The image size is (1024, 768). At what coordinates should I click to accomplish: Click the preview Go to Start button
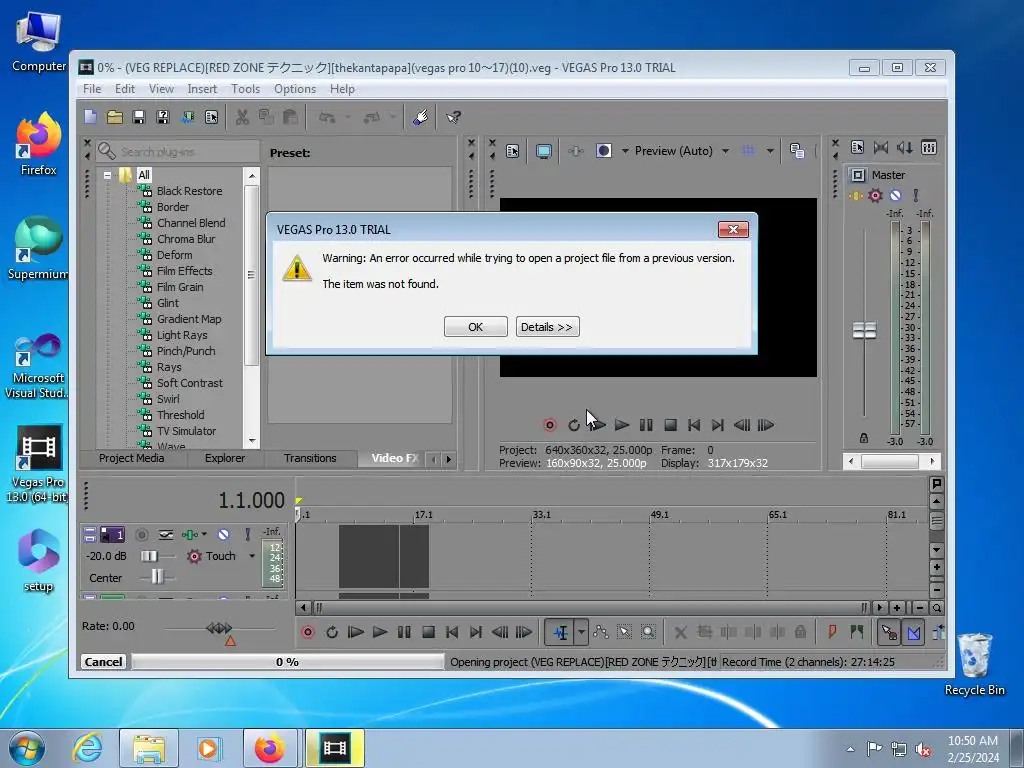tap(694, 425)
